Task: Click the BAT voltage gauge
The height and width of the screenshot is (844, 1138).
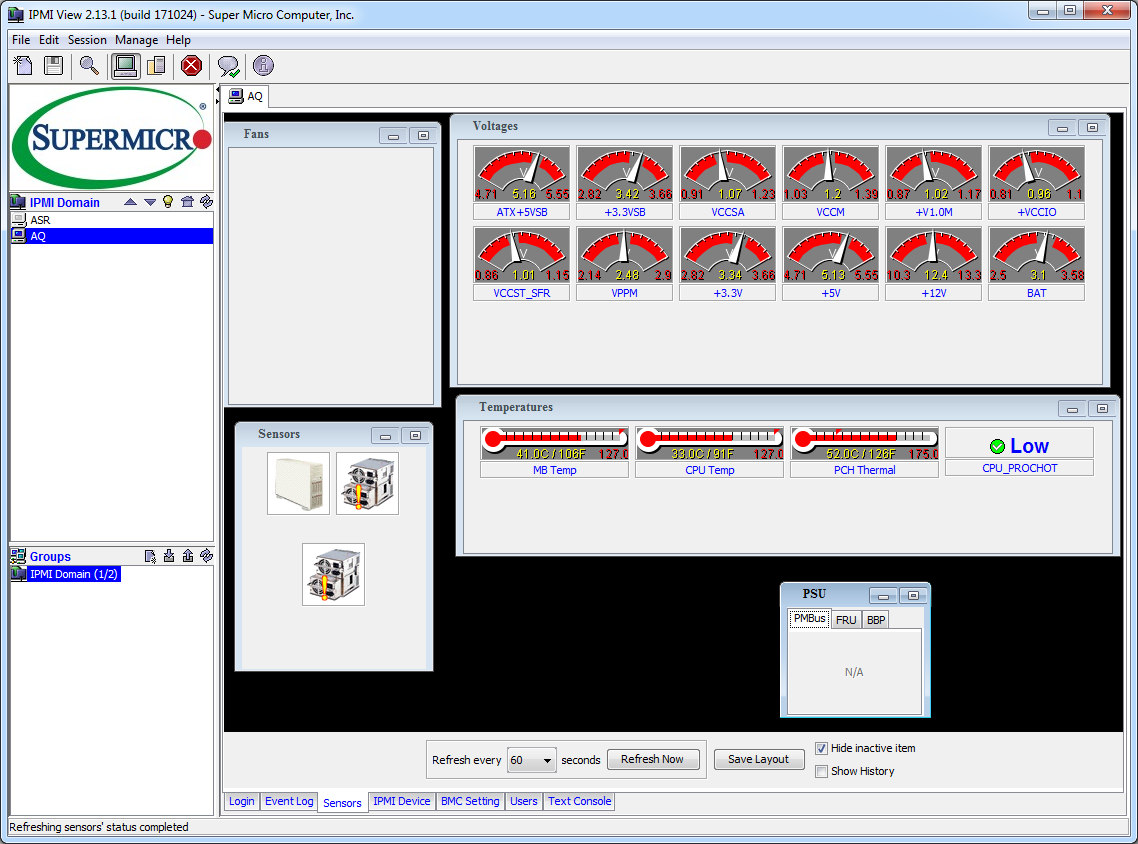Action: tap(1036, 255)
